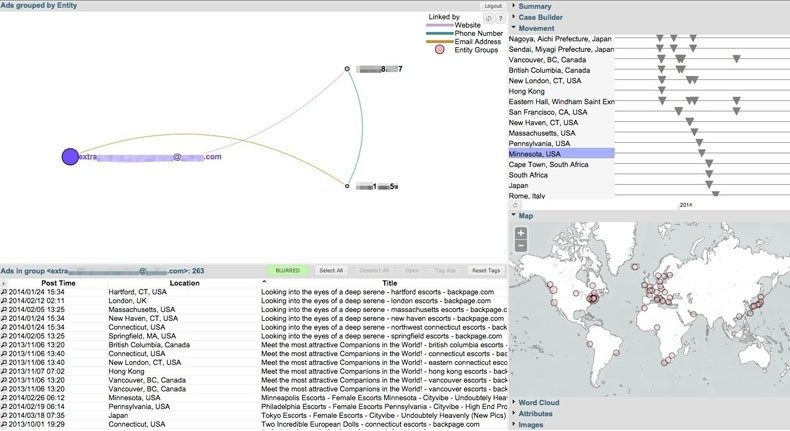
Task: Open the help question mark icon
Action: tap(500, 18)
